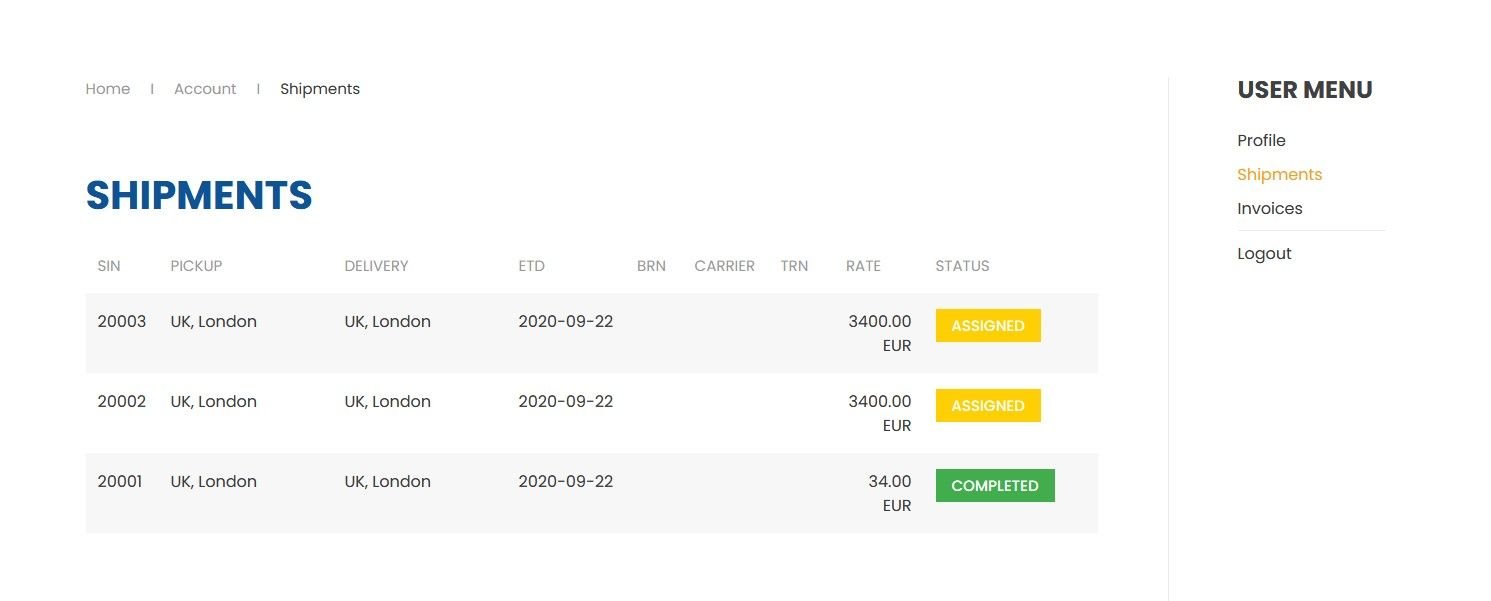Go to Home breadcrumb link
The width and height of the screenshot is (1491, 601).
pyautogui.click(x=108, y=89)
